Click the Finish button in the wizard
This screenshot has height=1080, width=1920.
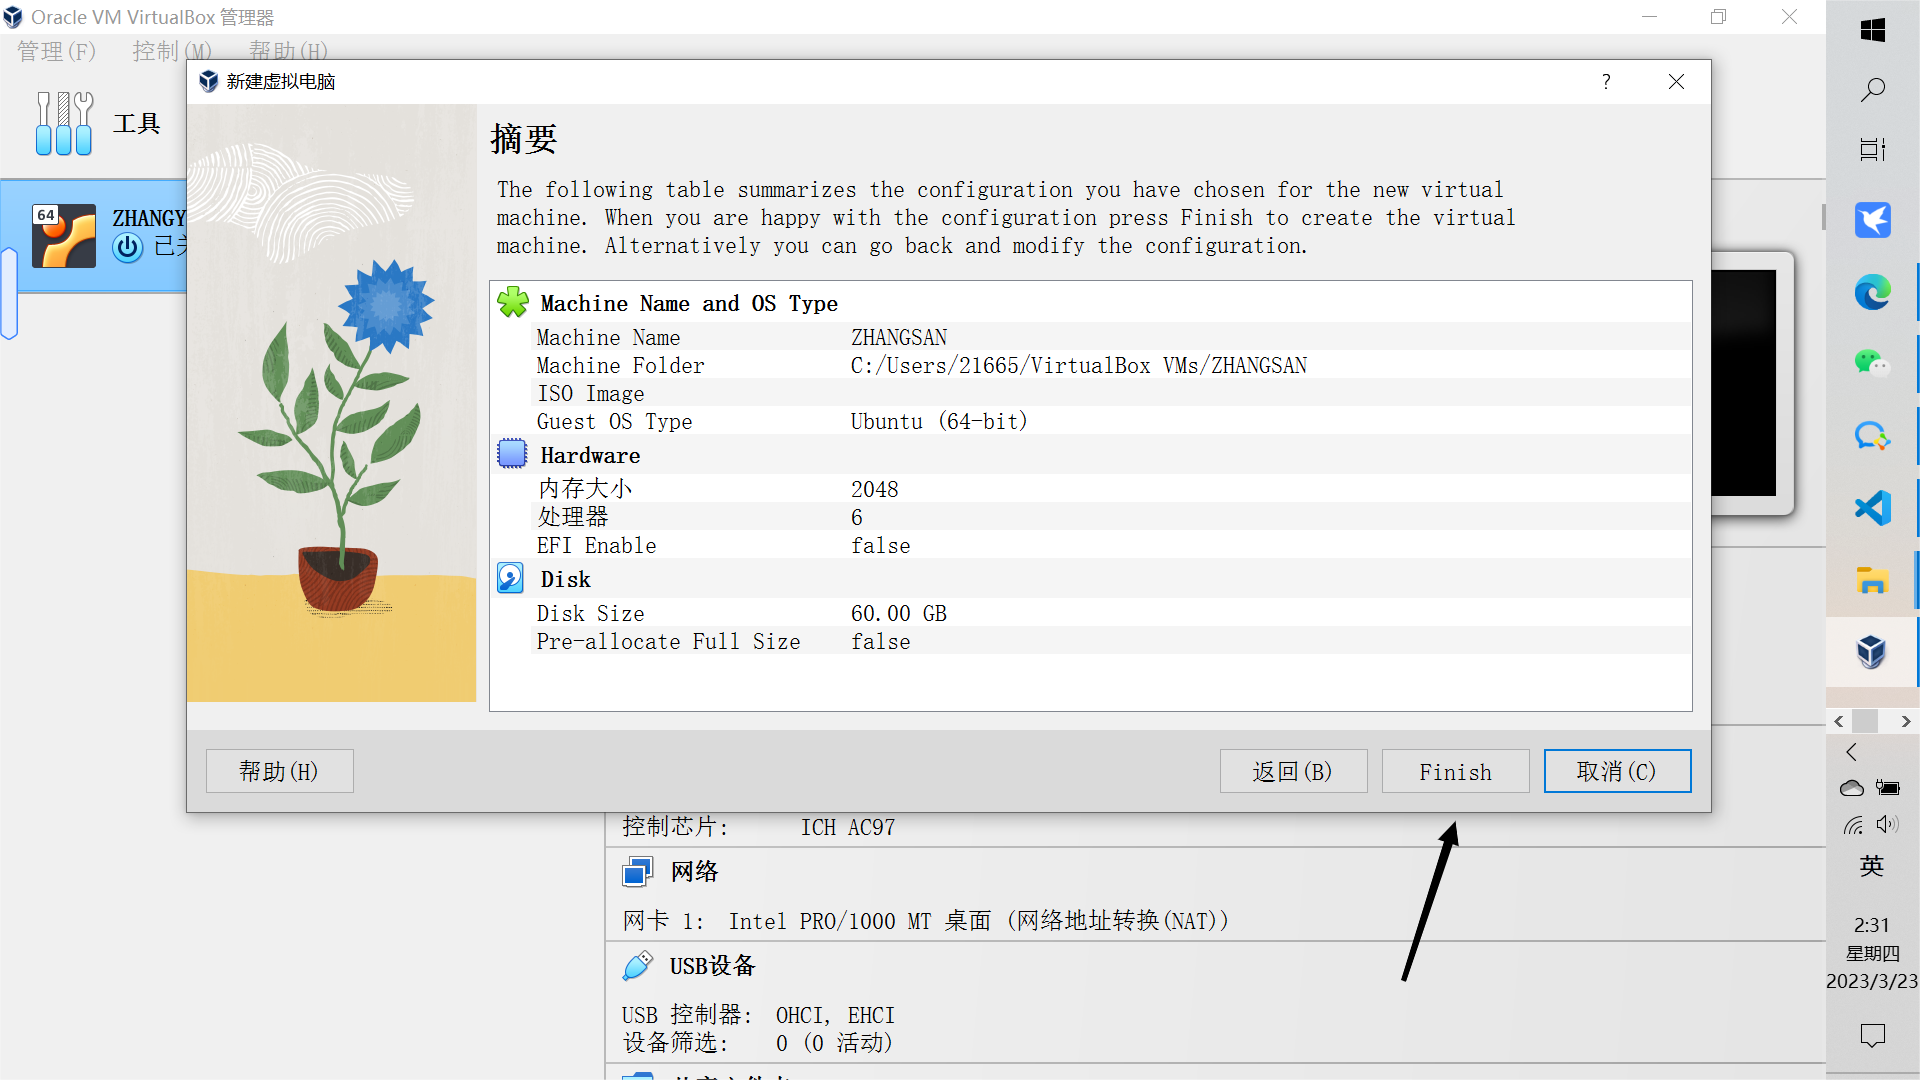(x=1455, y=771)
